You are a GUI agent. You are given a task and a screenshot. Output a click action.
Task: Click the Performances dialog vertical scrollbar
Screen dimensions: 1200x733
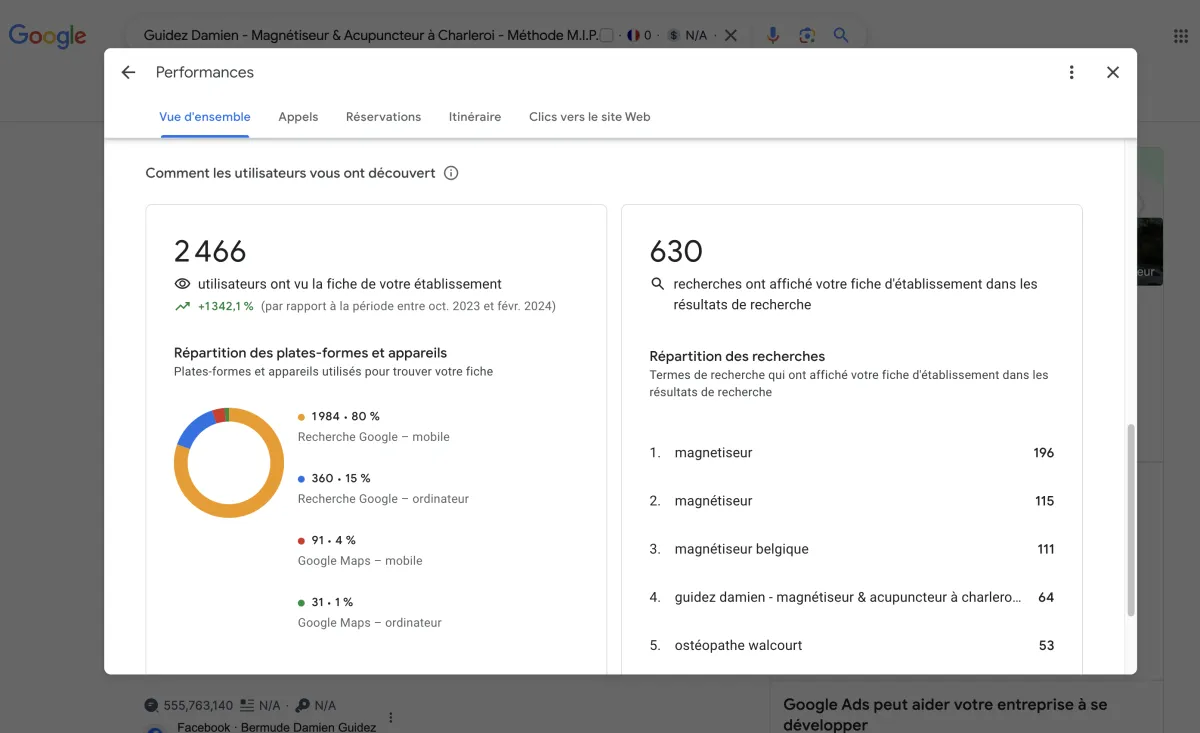click(x=1131, y=520)
